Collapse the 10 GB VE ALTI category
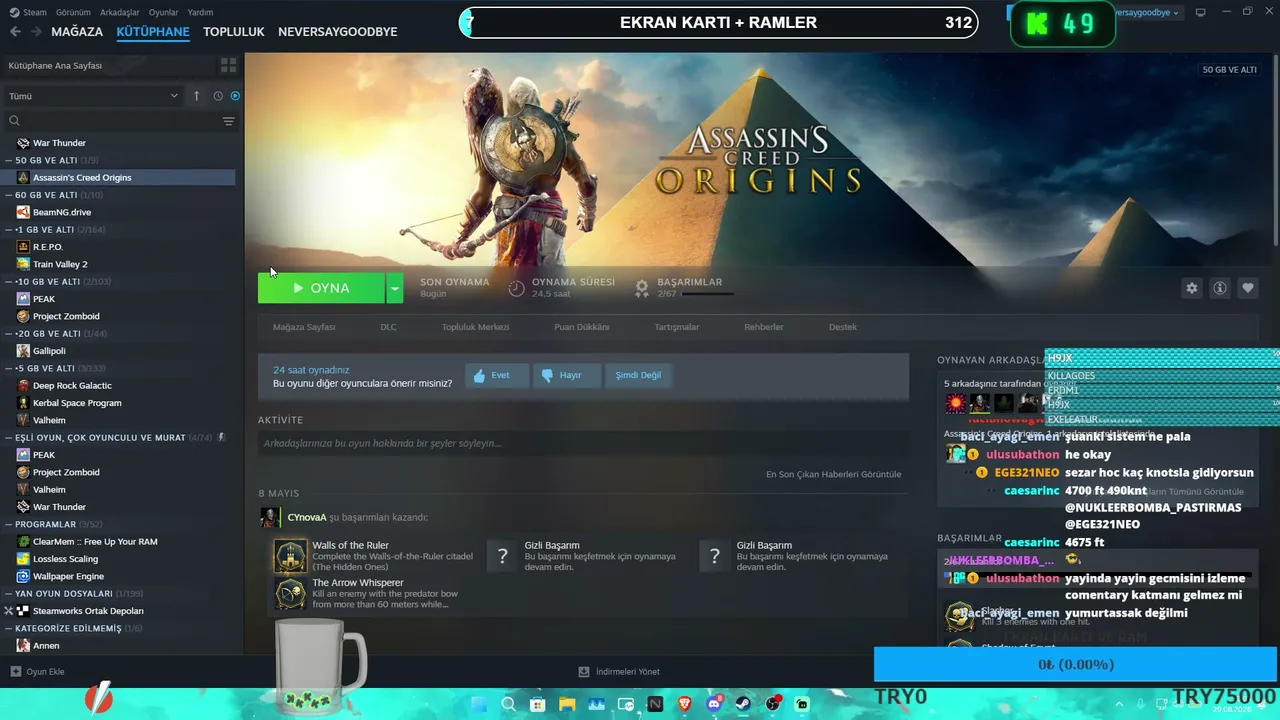 pos(9,282)
